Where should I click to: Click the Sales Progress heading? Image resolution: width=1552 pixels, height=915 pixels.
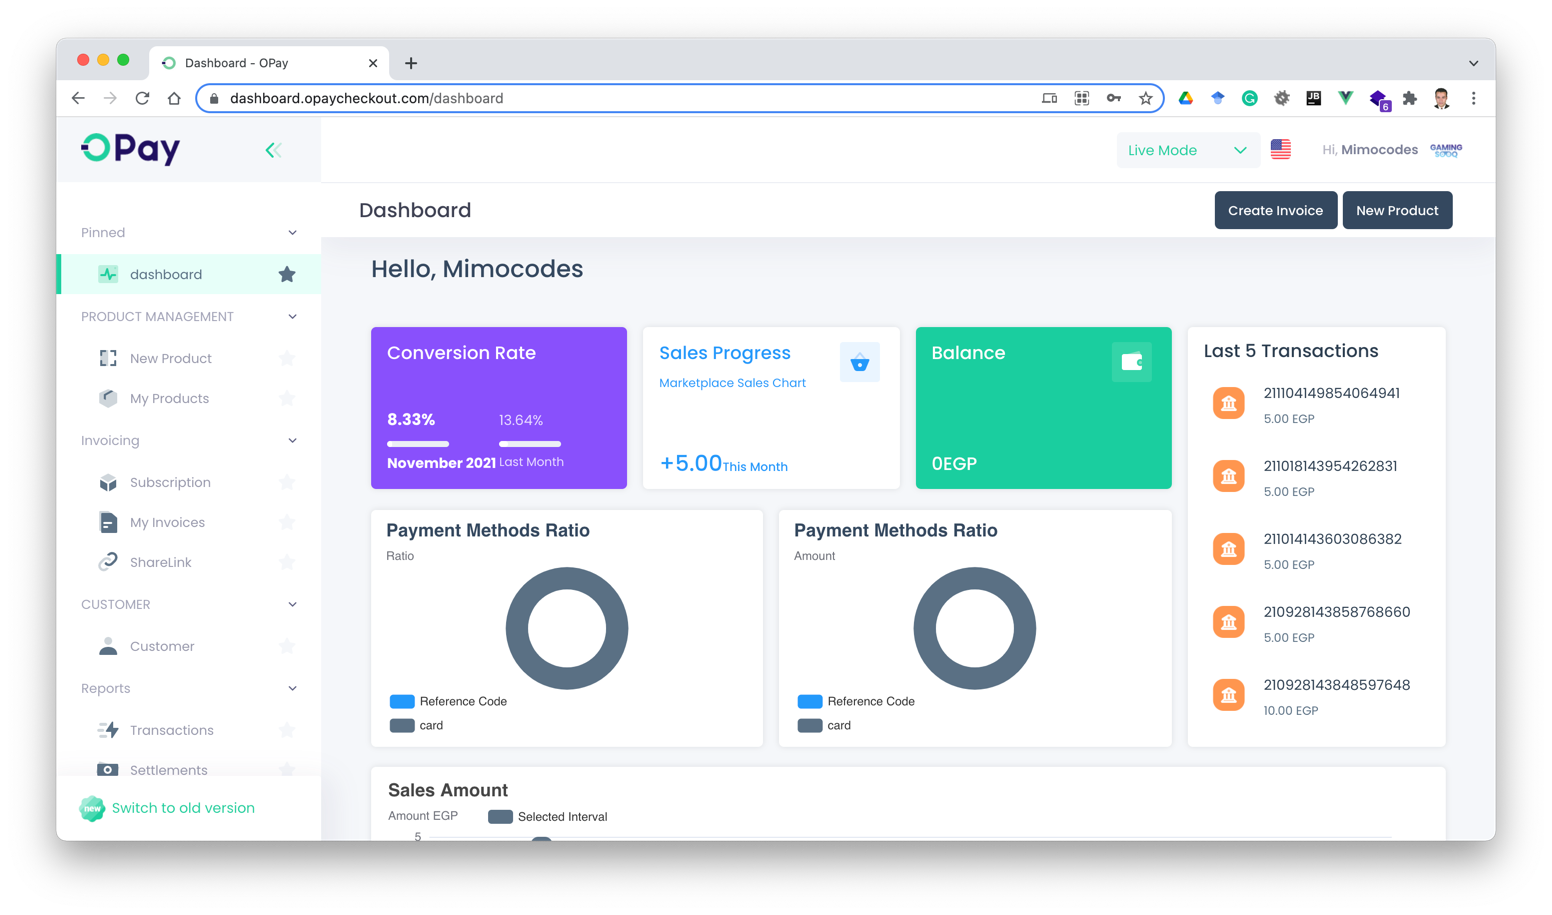tap(725, 353)
